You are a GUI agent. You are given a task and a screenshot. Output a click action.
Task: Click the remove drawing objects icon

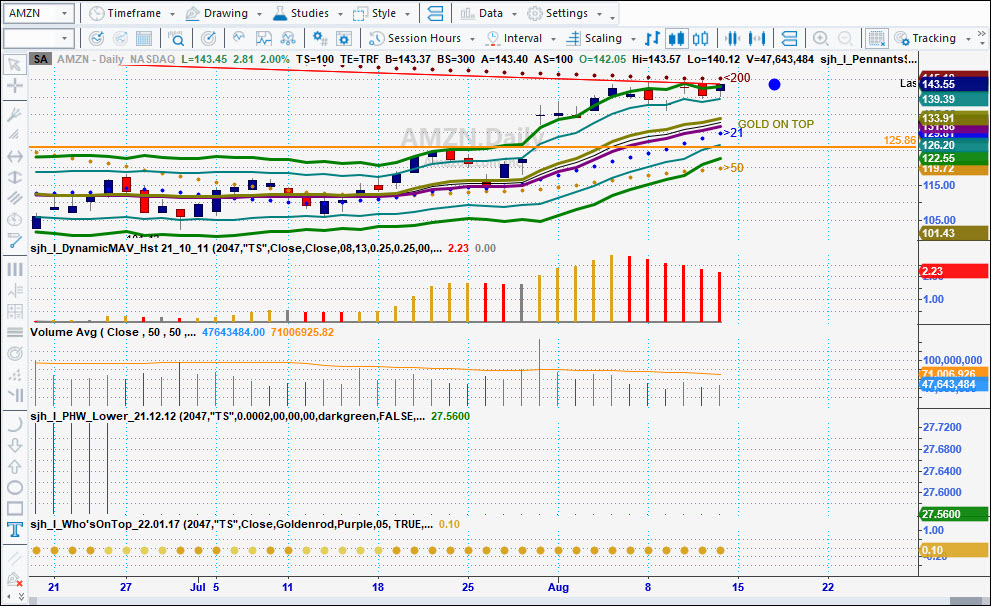15,579
